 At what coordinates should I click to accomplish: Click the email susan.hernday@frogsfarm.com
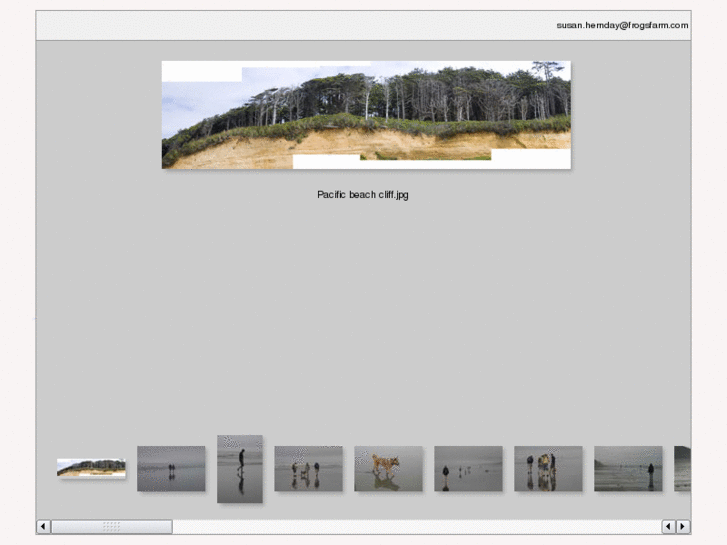(622, 26)
